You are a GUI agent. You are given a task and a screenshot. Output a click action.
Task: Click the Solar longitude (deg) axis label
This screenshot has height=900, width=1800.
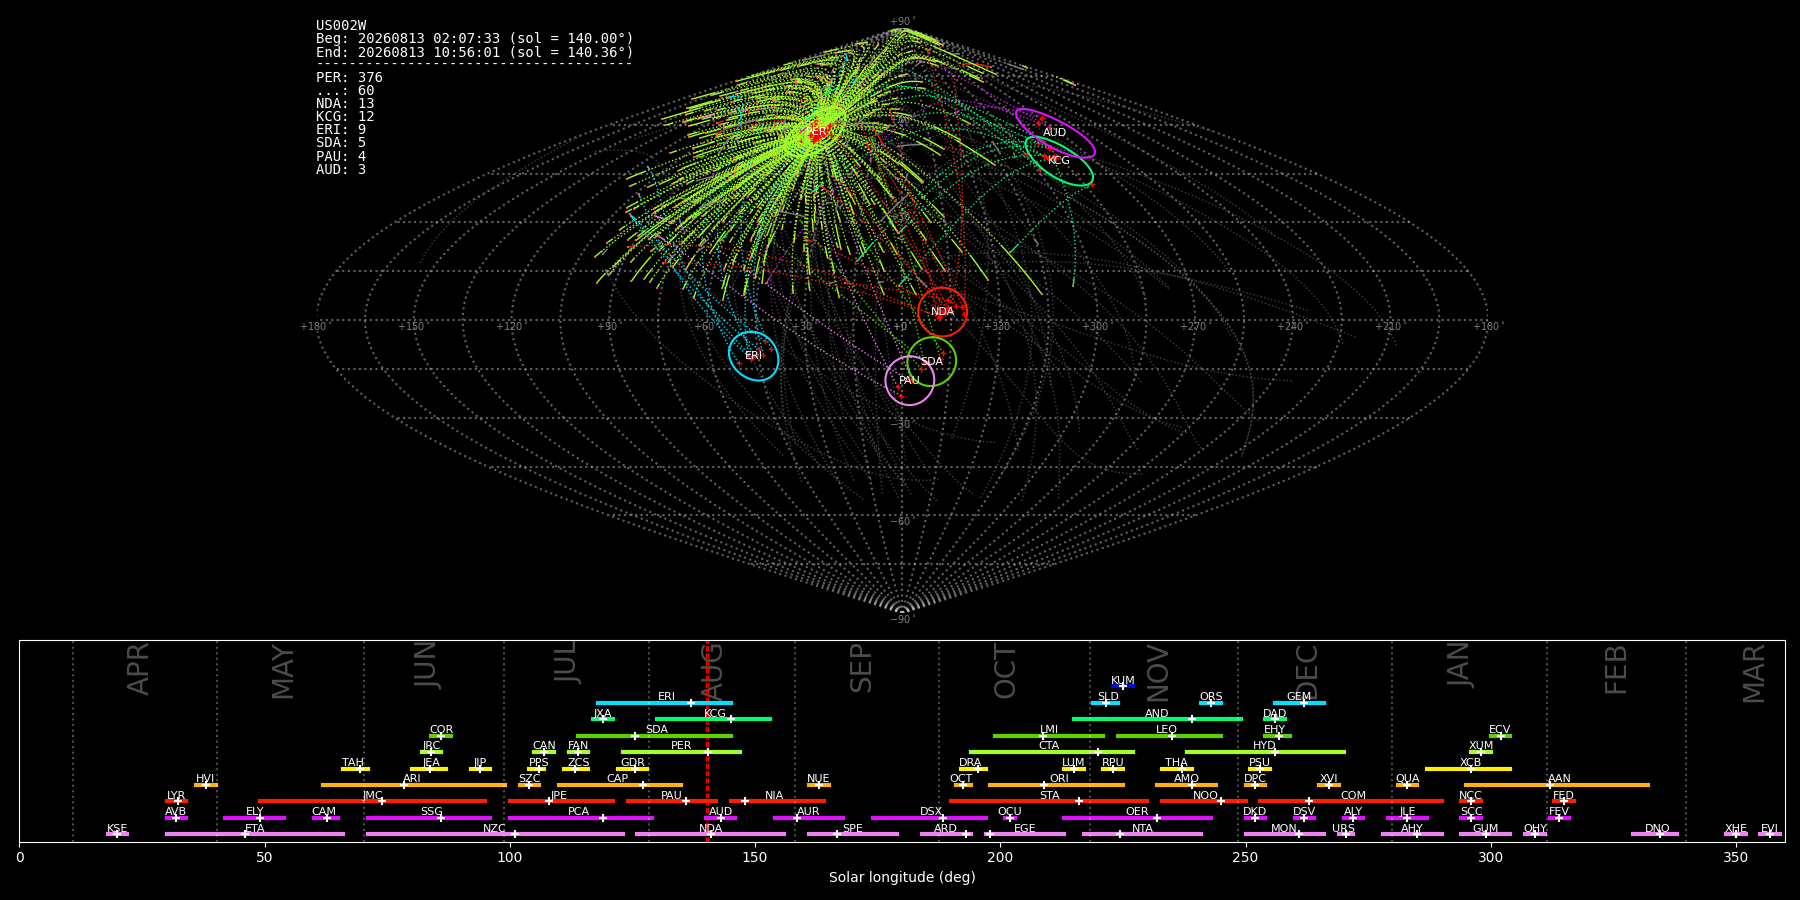tap(902, 877)
